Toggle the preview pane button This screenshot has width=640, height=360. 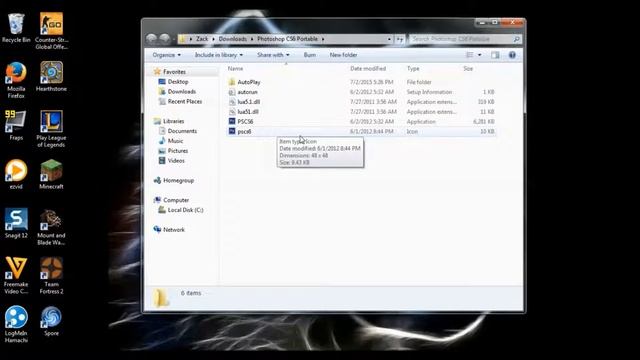495,55
